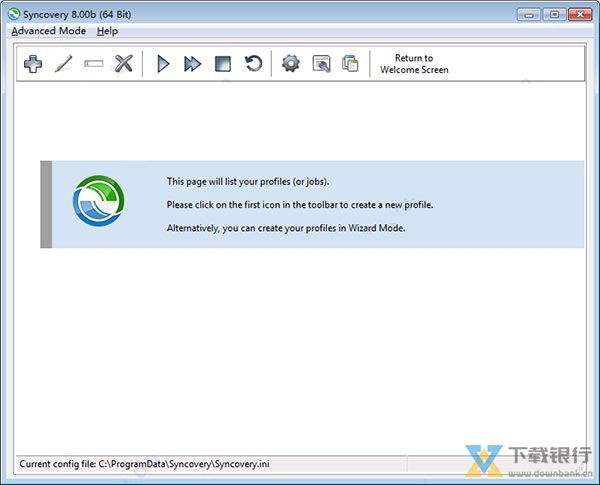Click the Syncovery logo in the info banner
600x485 pixels.
pos(99,204)
